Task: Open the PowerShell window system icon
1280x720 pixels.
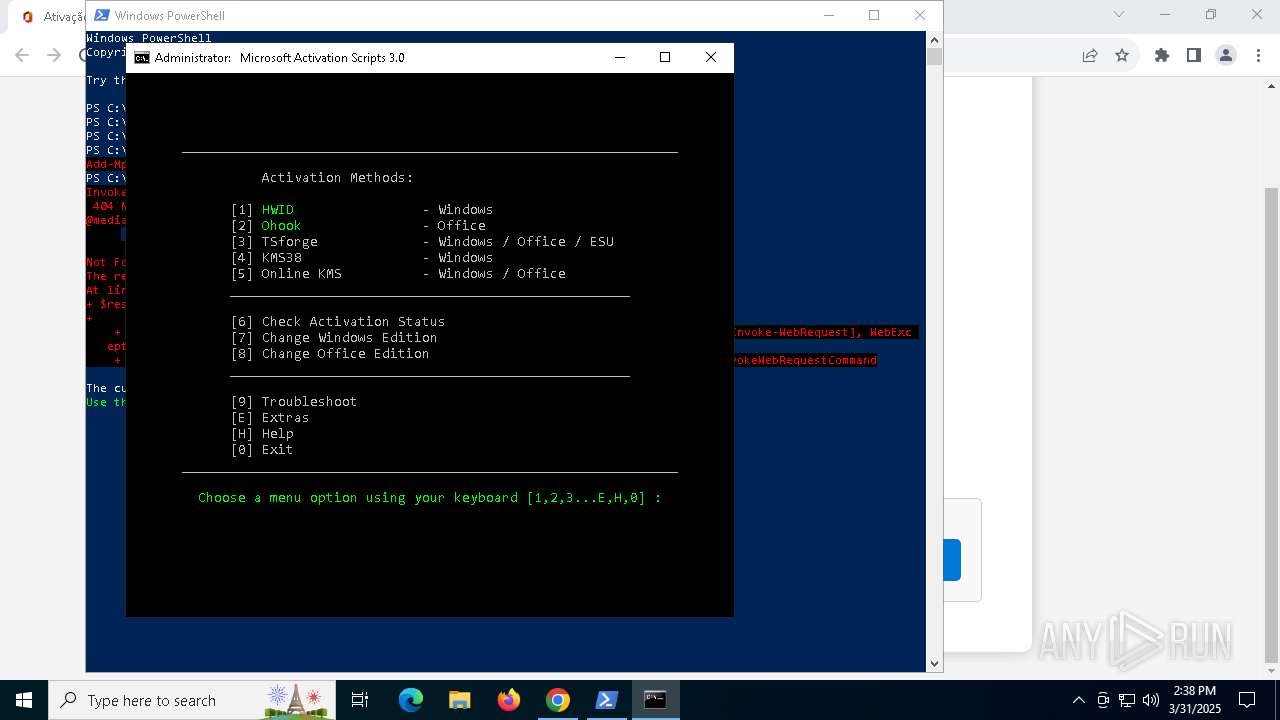Action: (x=102, y=15)
